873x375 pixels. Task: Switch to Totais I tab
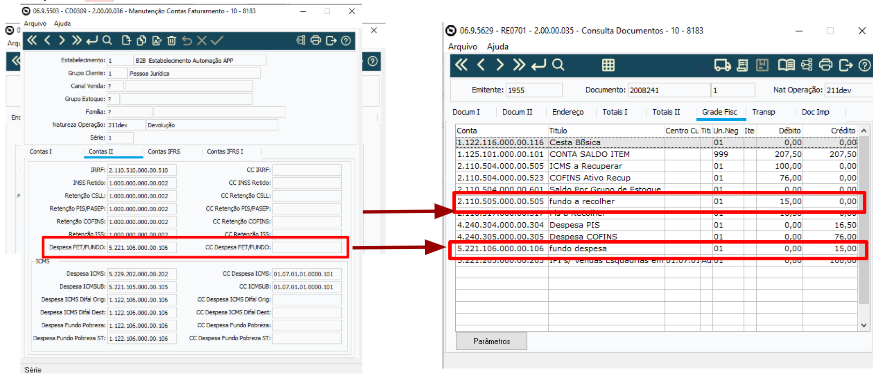(615, 112)
